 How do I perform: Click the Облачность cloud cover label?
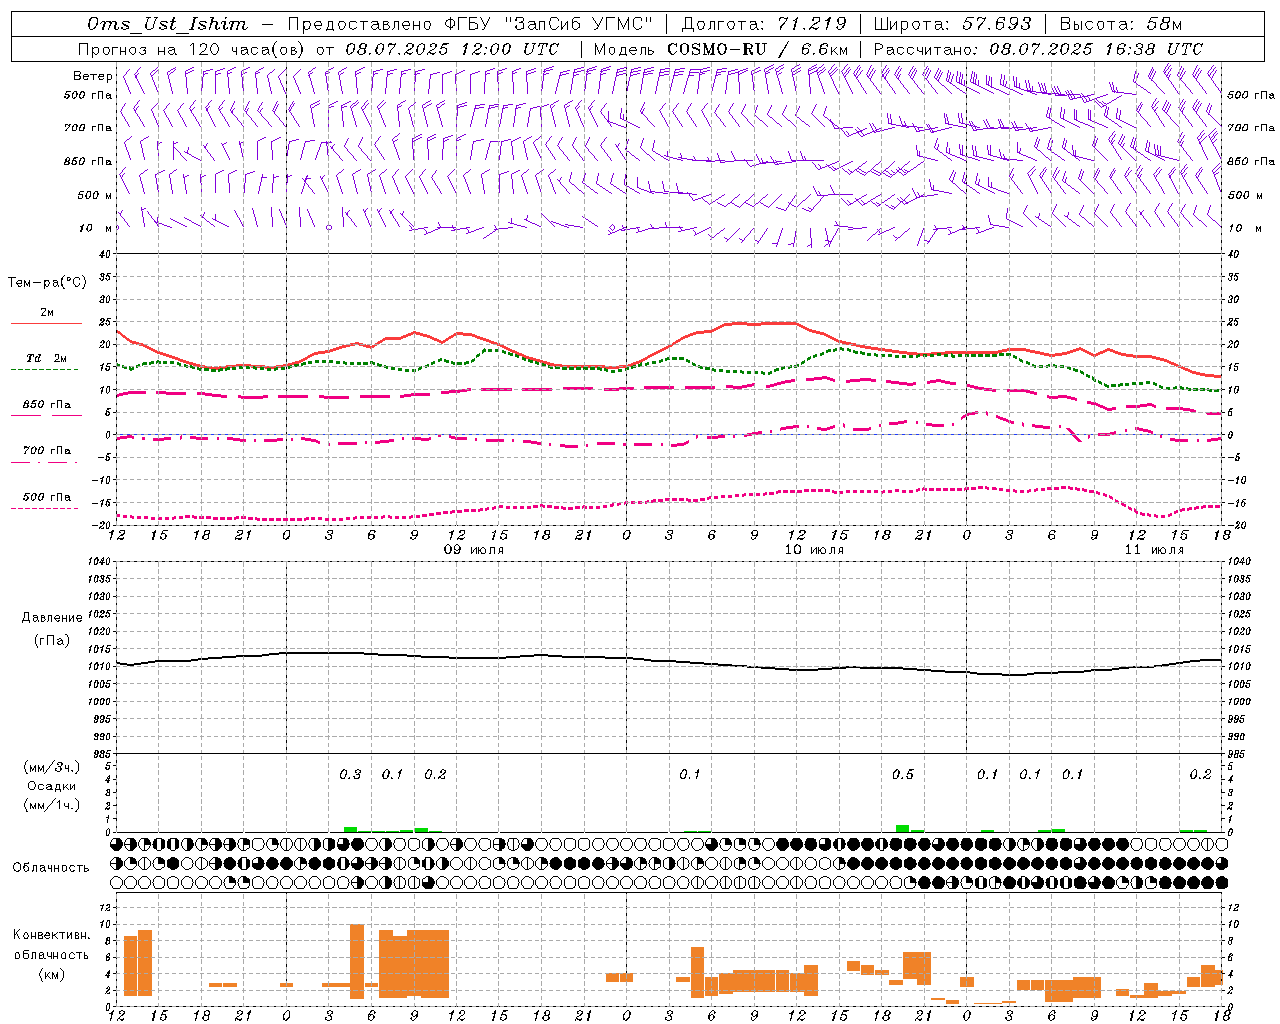(x=51, y=868)
